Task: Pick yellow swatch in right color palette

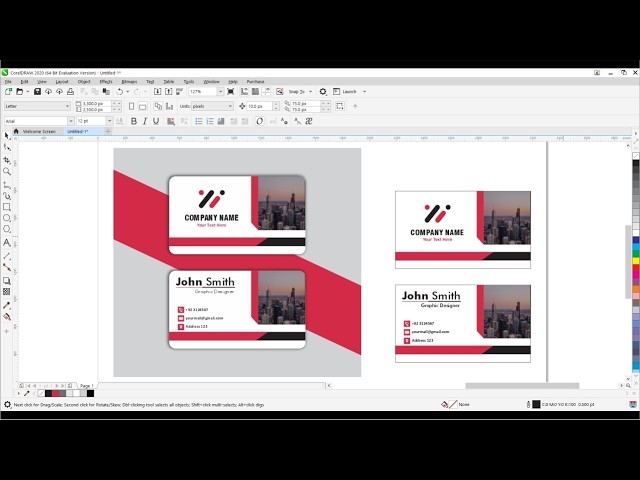Action: tap(636, 260)
